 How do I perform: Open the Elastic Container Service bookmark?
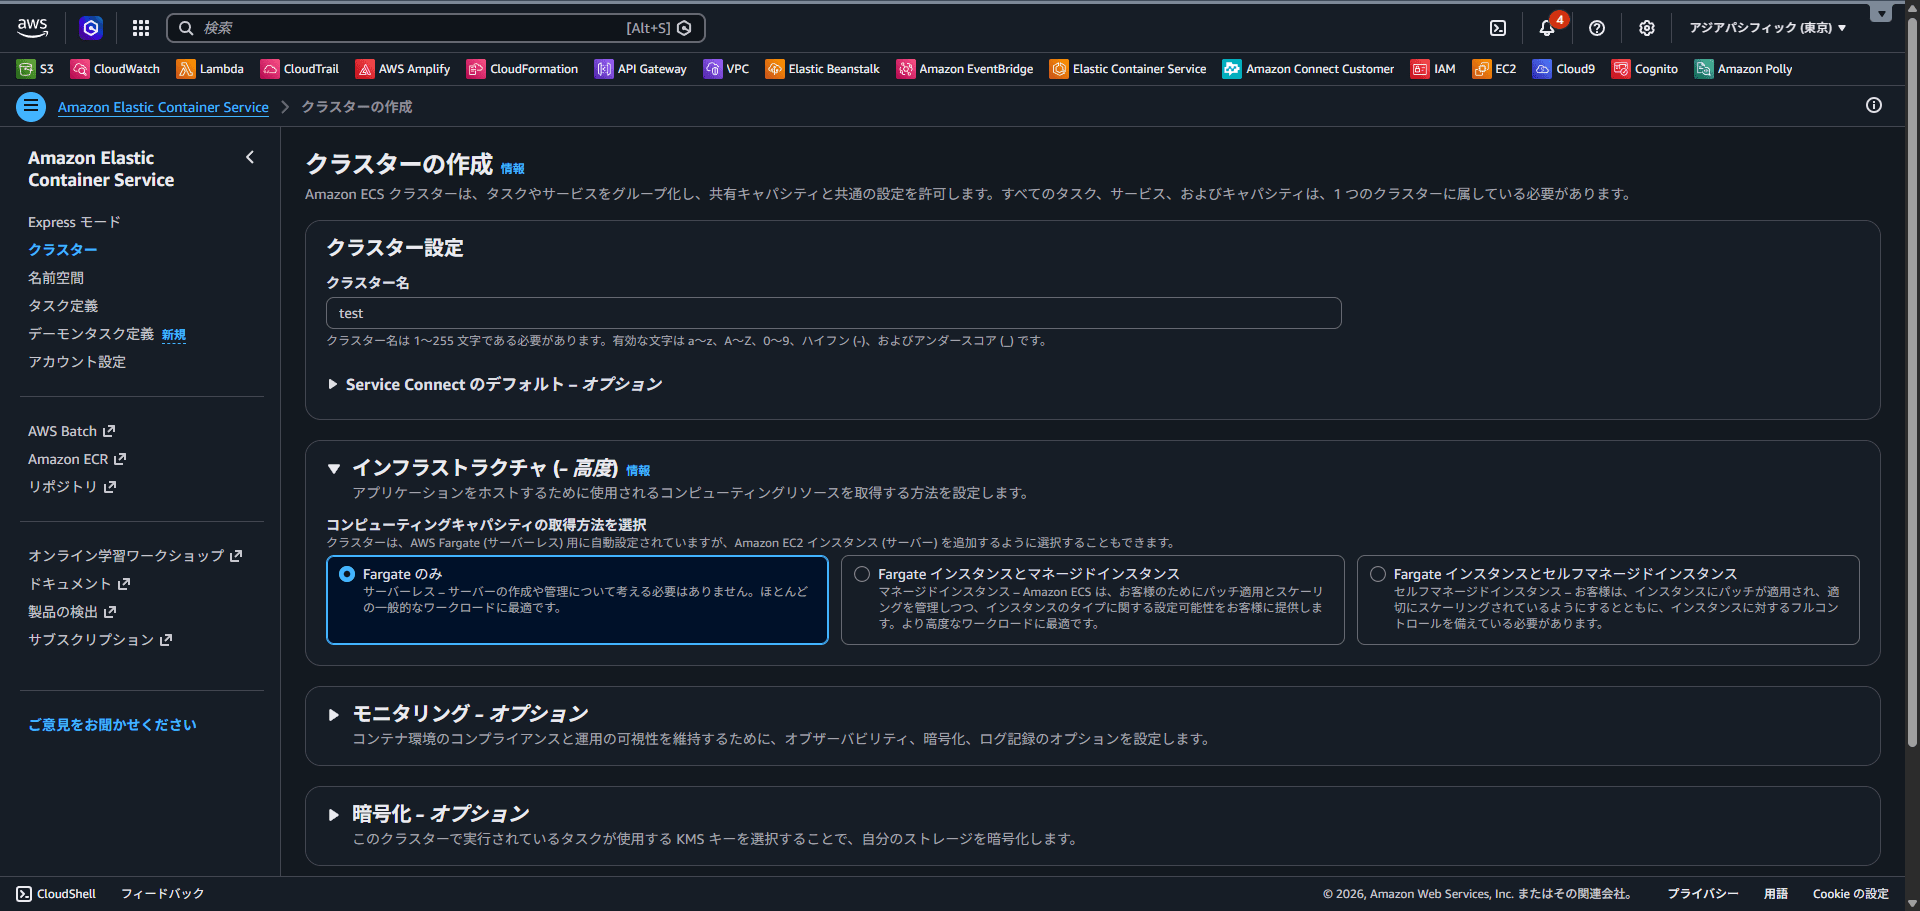1128,69
